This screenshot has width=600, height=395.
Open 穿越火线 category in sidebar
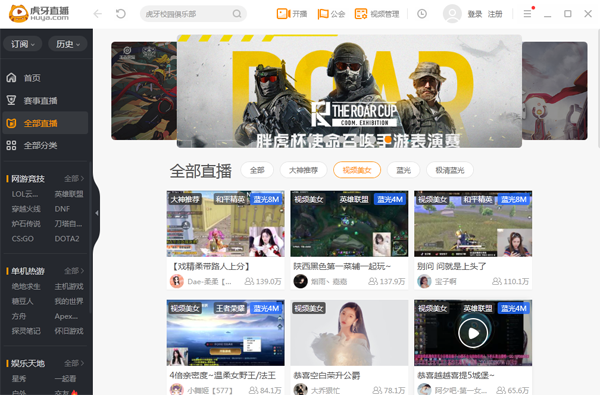coord(26,209)
